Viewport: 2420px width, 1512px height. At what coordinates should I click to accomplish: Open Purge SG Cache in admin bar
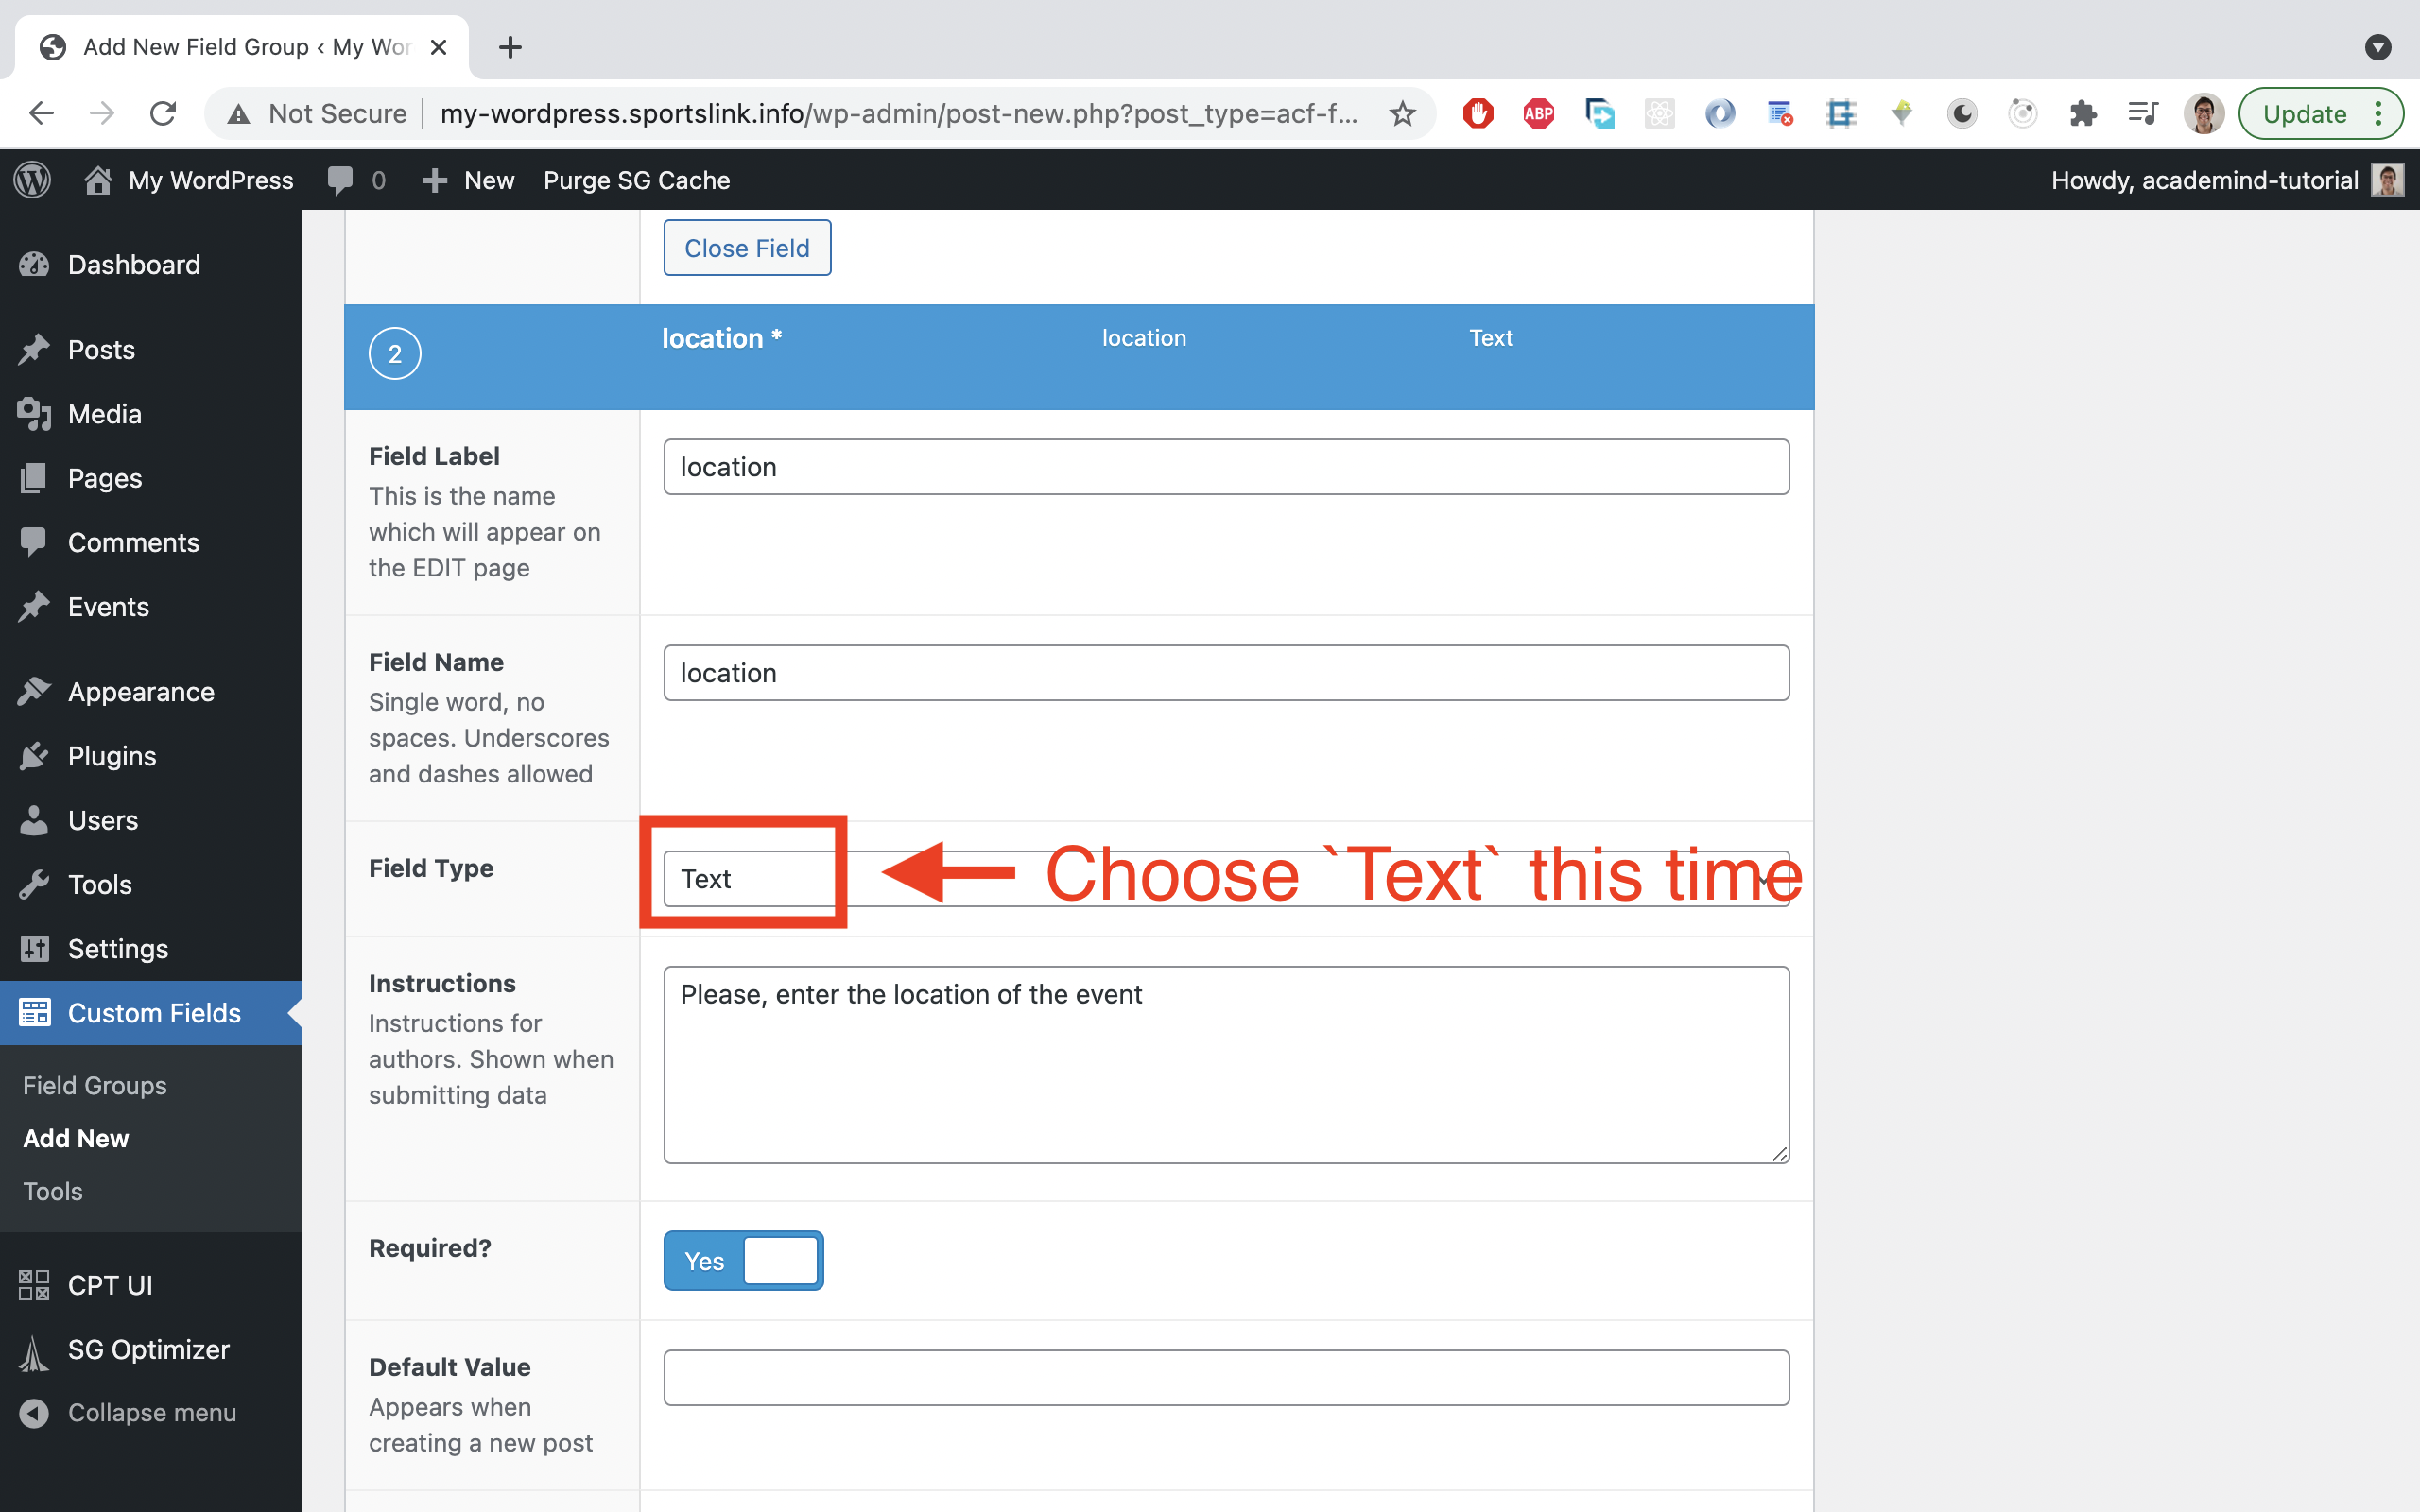(x=636, y=180)
